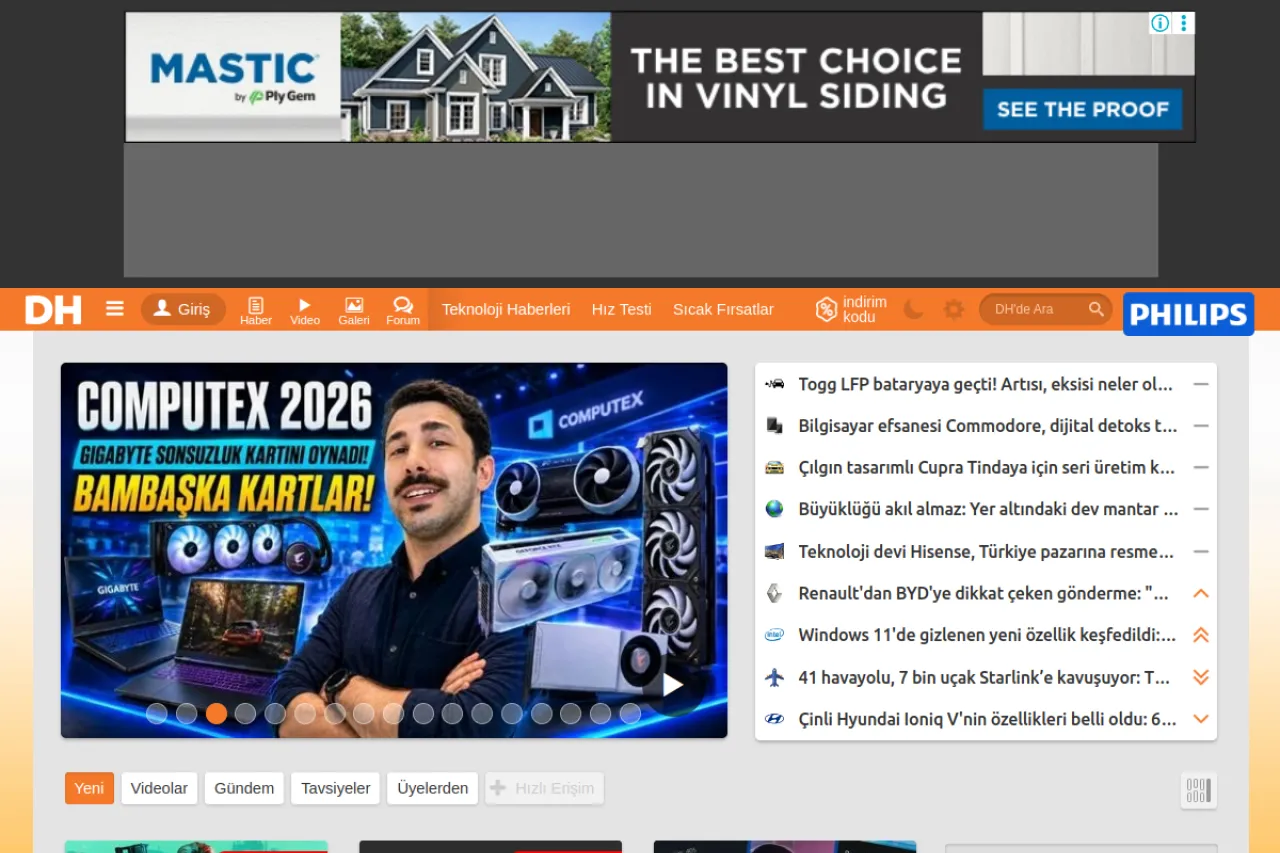1280x853 pixels.
Task: Select the first slider dot
Action: pyautogui.click(x=157, y=713)
